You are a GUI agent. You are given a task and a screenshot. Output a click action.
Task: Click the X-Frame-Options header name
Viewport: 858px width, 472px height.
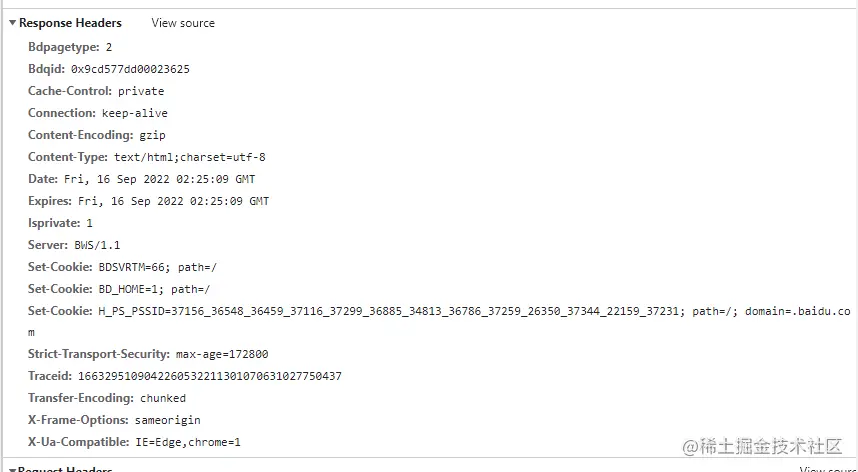pos(78,420)
